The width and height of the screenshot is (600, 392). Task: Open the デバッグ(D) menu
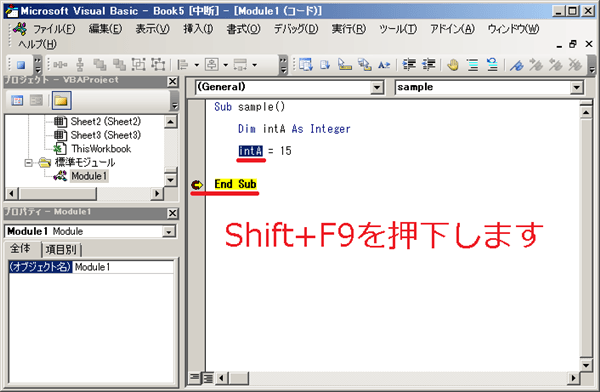(x=296, y=29)
